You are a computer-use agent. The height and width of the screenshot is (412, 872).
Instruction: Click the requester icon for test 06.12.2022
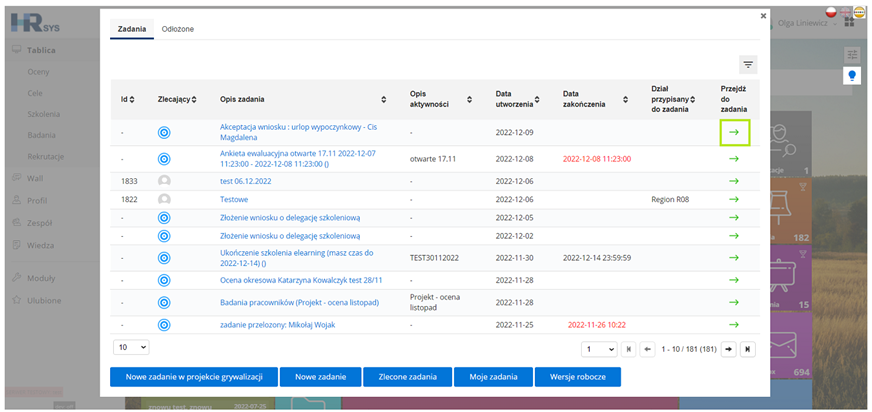pyautogui.click(x=164, y=181)
